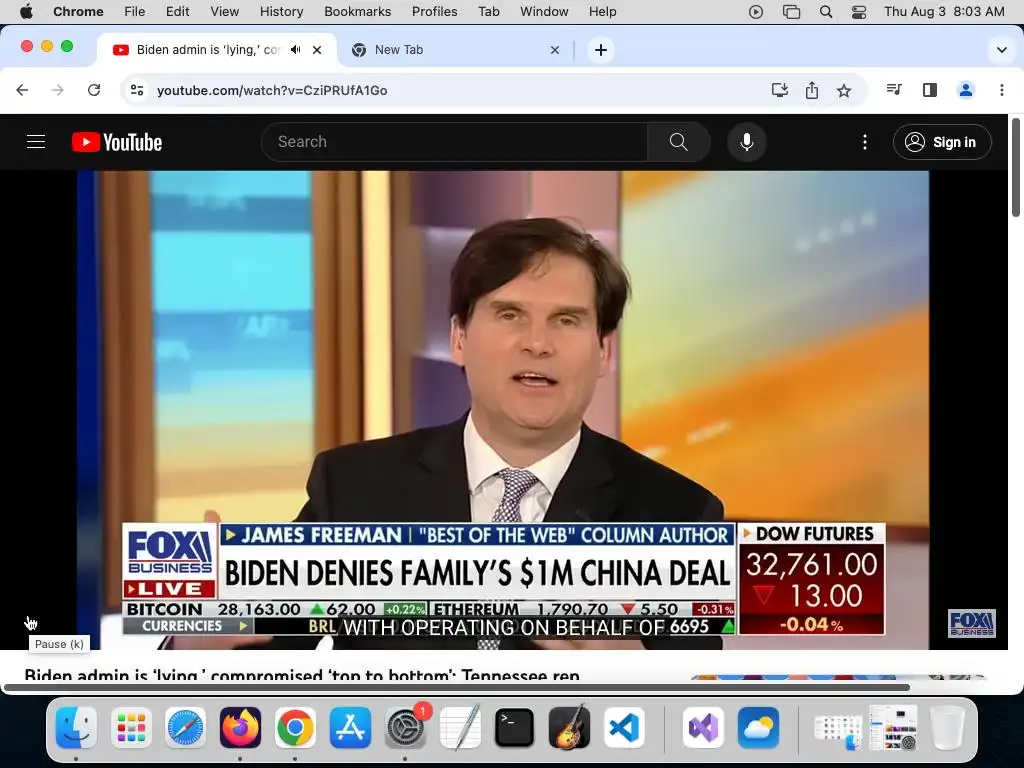Open the Bookmarks menu
Image resolution: width=1024 pixels, height=768 pixels.
pos(357,11)
